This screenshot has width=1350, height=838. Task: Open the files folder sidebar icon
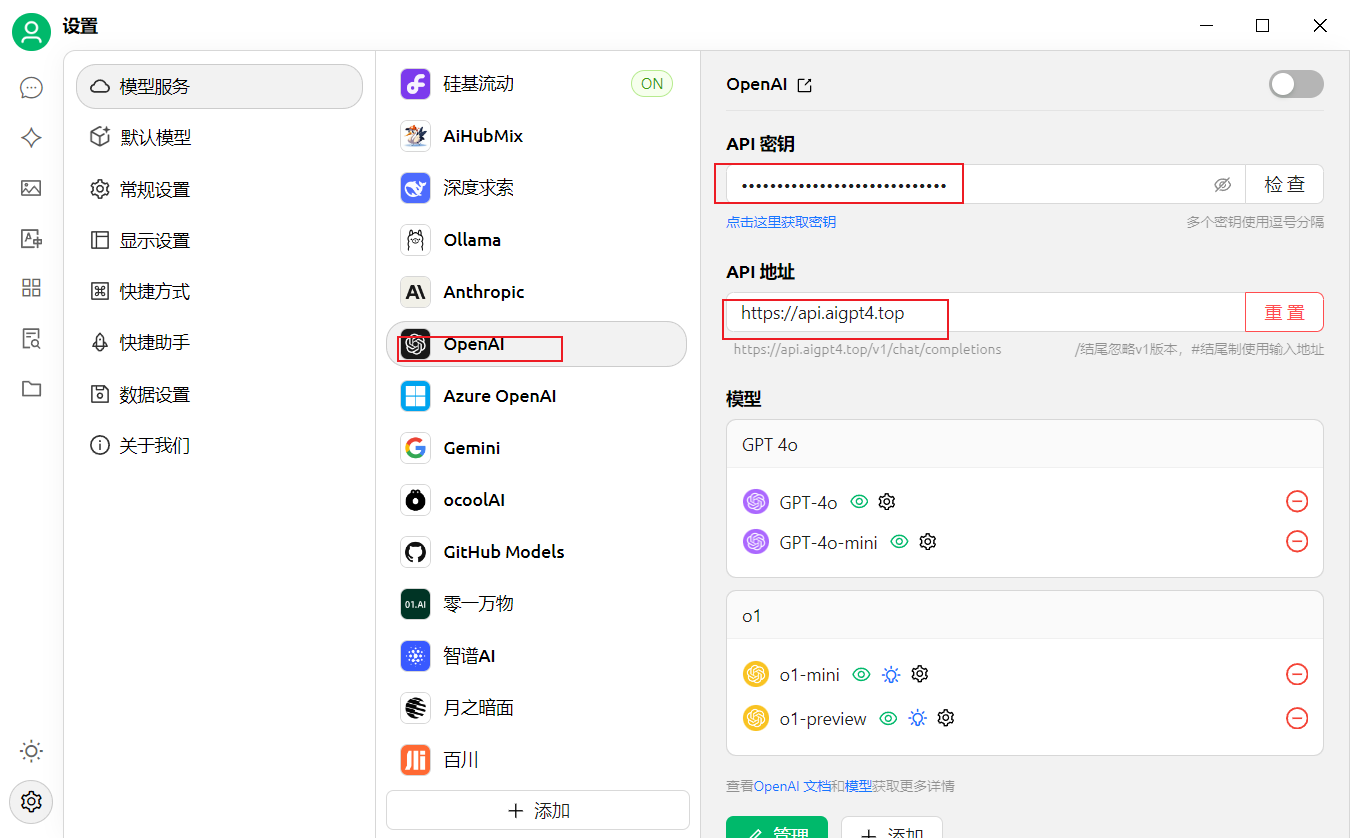[x=31, y=388]
